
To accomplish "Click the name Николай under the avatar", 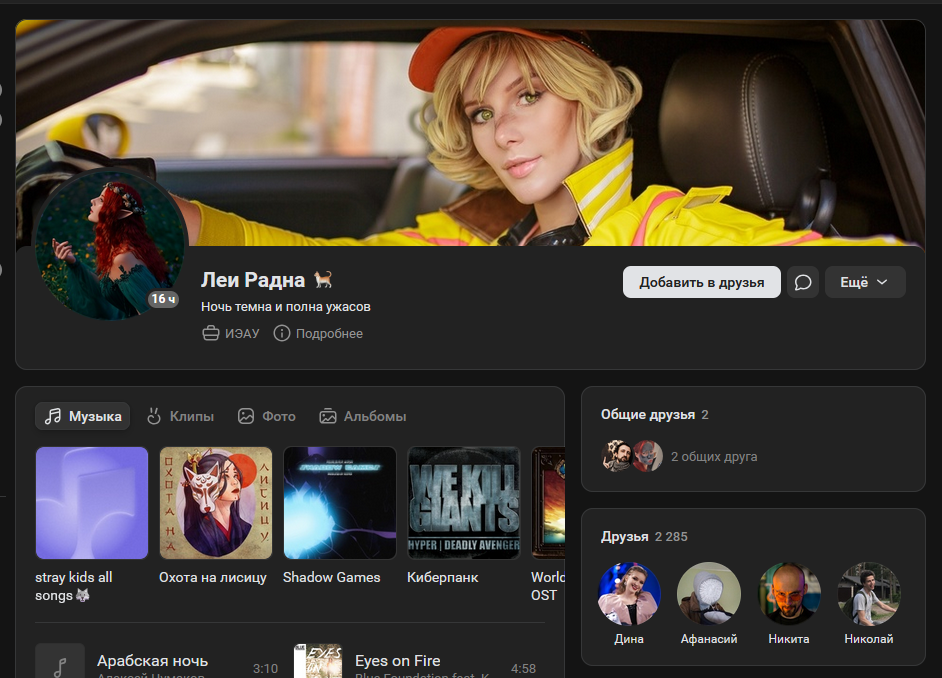I will click(x=869, y=639).
